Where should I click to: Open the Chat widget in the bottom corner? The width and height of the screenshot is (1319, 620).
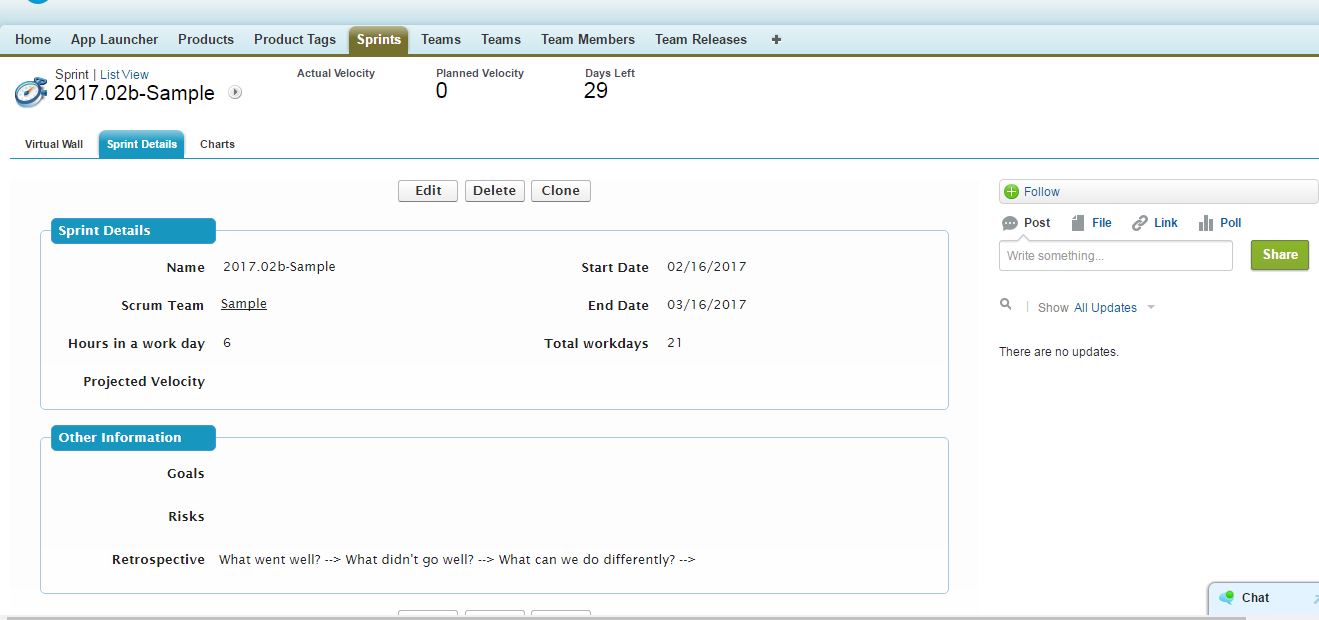(x=1255, y=598)
